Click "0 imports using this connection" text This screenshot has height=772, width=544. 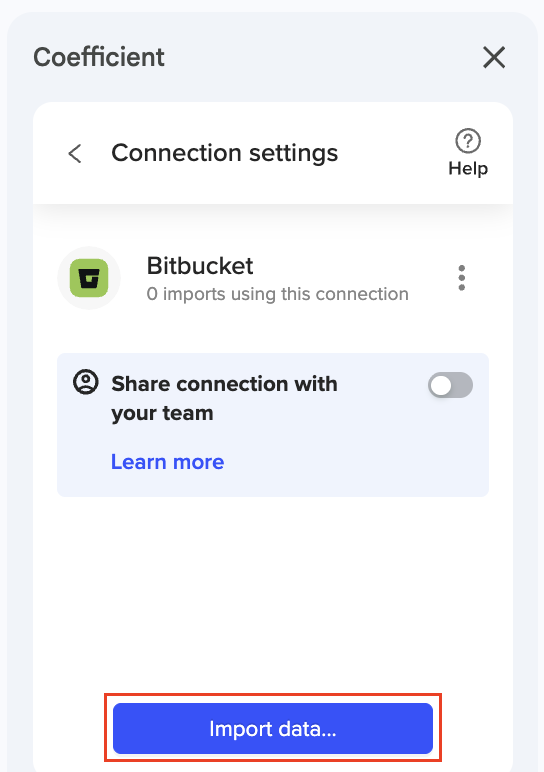point(278,294)
